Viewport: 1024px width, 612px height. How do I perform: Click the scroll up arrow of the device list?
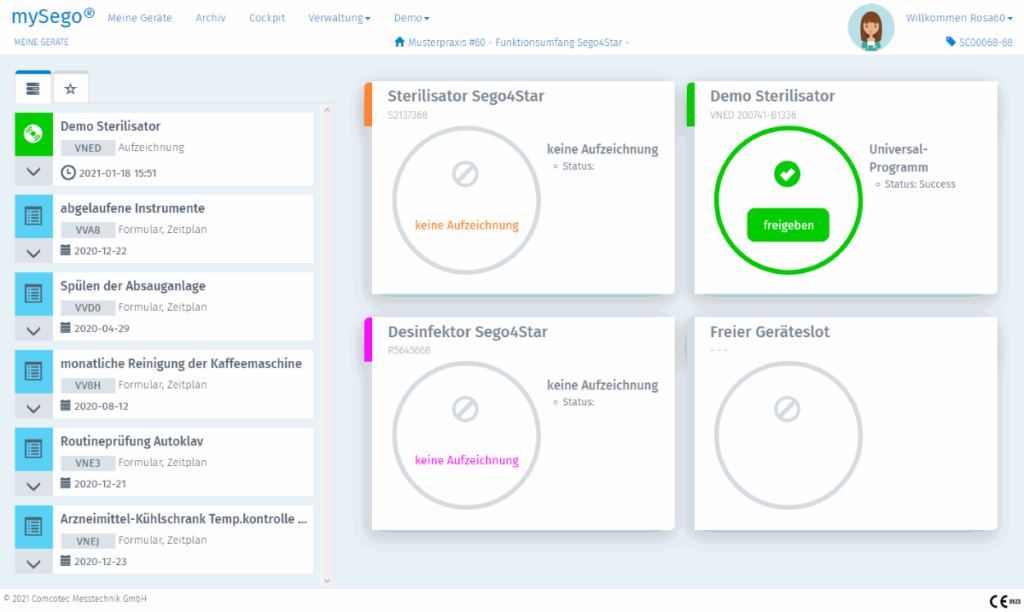pos(327,110)
